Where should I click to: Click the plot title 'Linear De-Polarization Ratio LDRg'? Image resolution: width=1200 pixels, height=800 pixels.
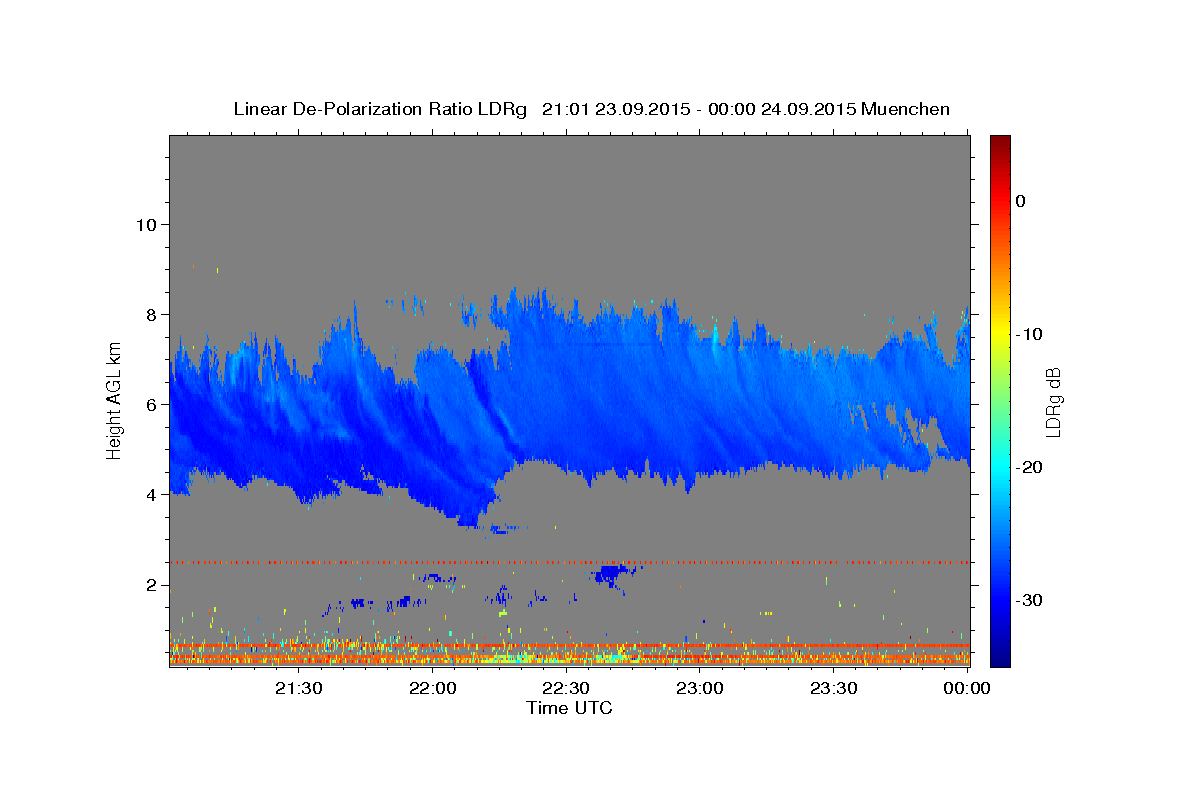tap(379, 109)
